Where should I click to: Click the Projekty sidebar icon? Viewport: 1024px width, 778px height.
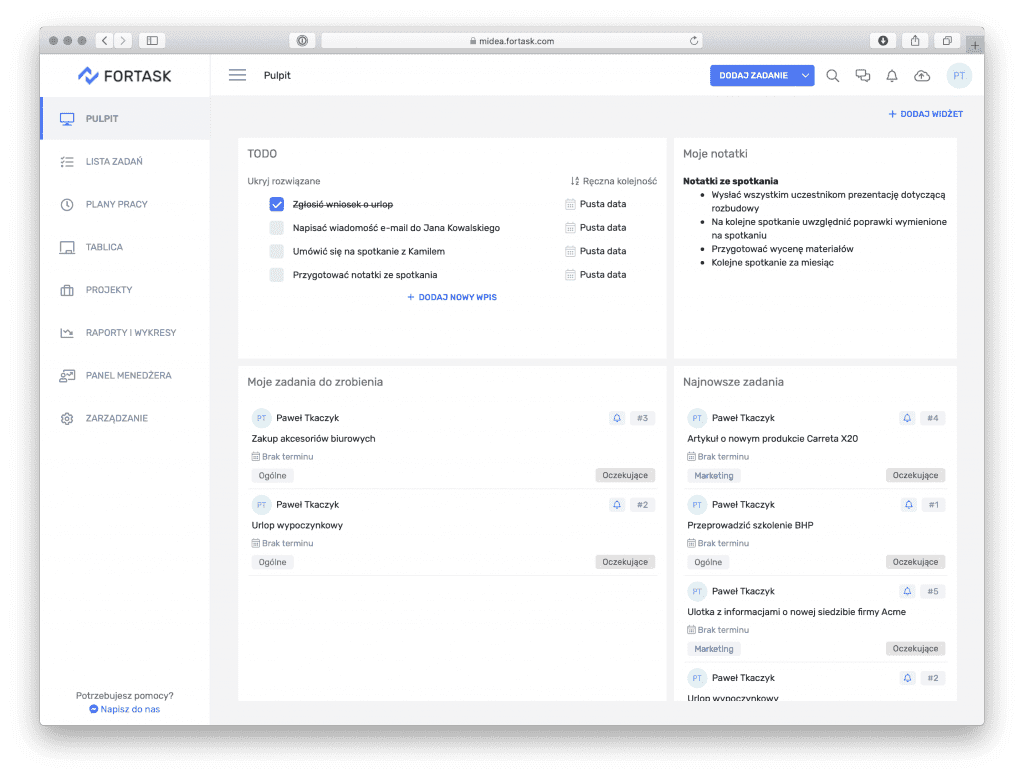(64, 290)
